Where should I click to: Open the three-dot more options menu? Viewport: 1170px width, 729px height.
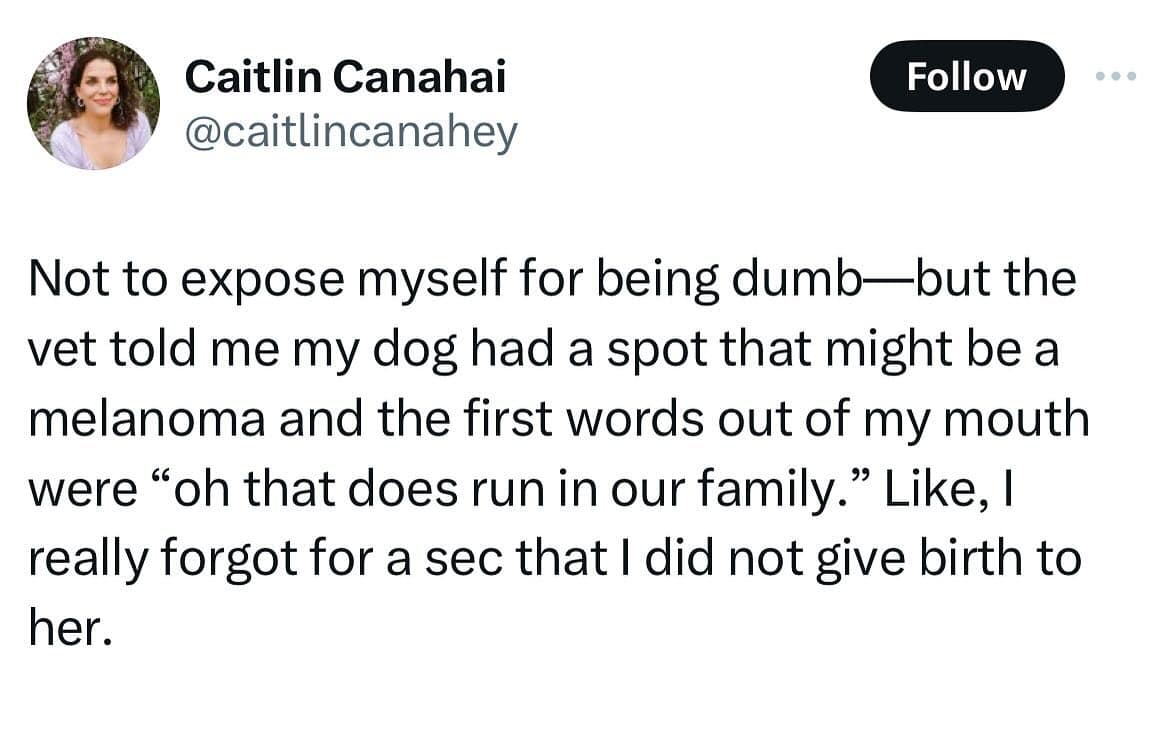pos(1116,77)
